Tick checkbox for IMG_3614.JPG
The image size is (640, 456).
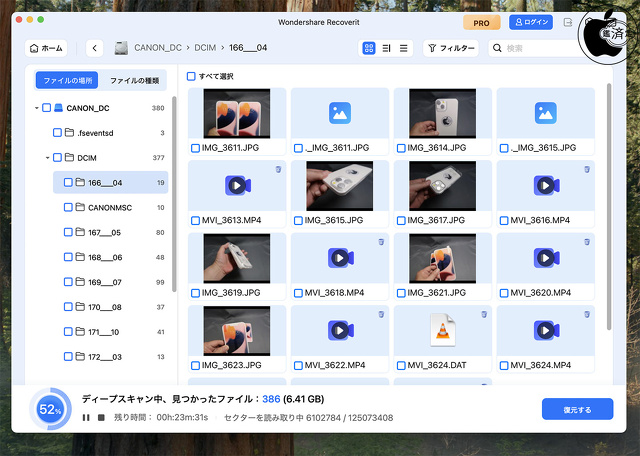[x=401, y=148]
